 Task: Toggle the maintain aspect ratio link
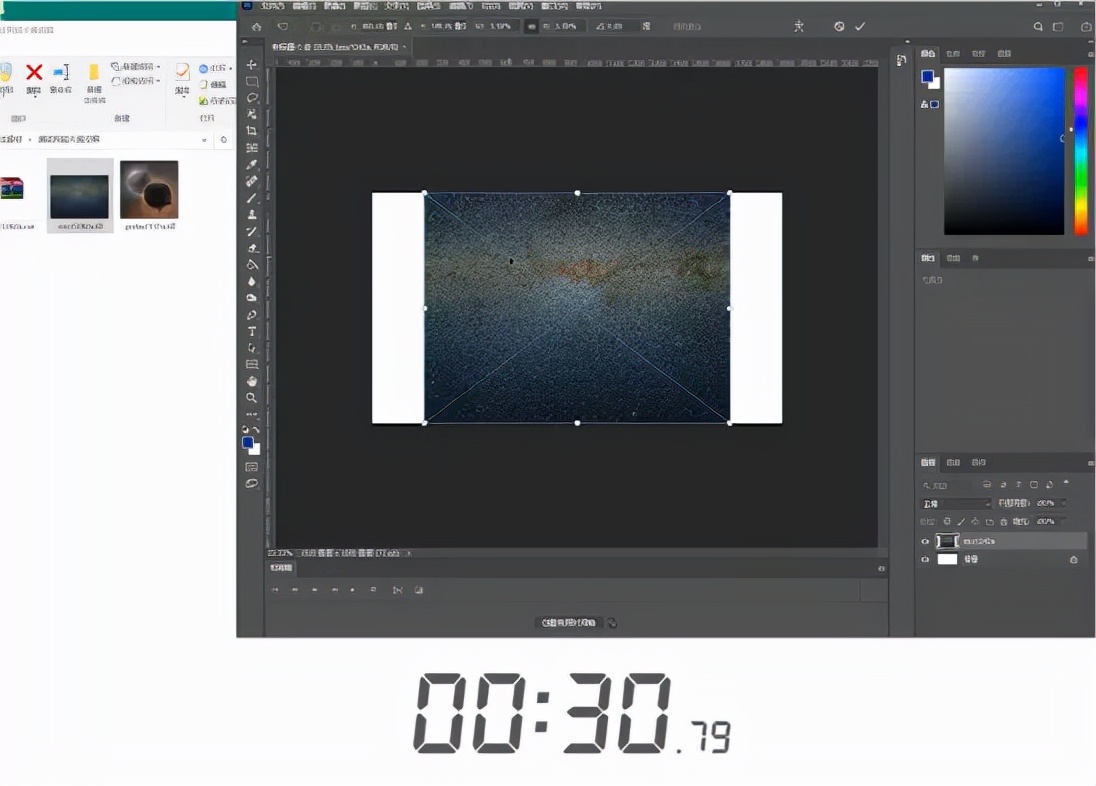click(531, 27)
